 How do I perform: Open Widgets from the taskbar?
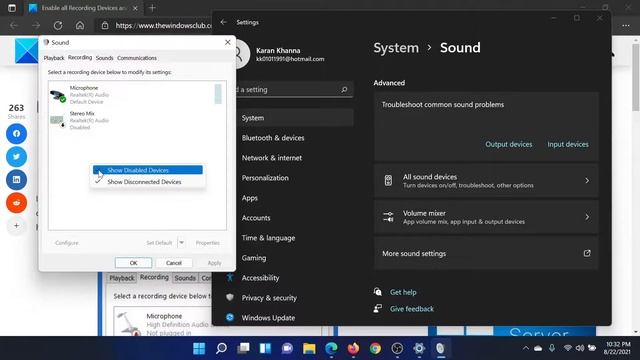click(x=265, y=348)
